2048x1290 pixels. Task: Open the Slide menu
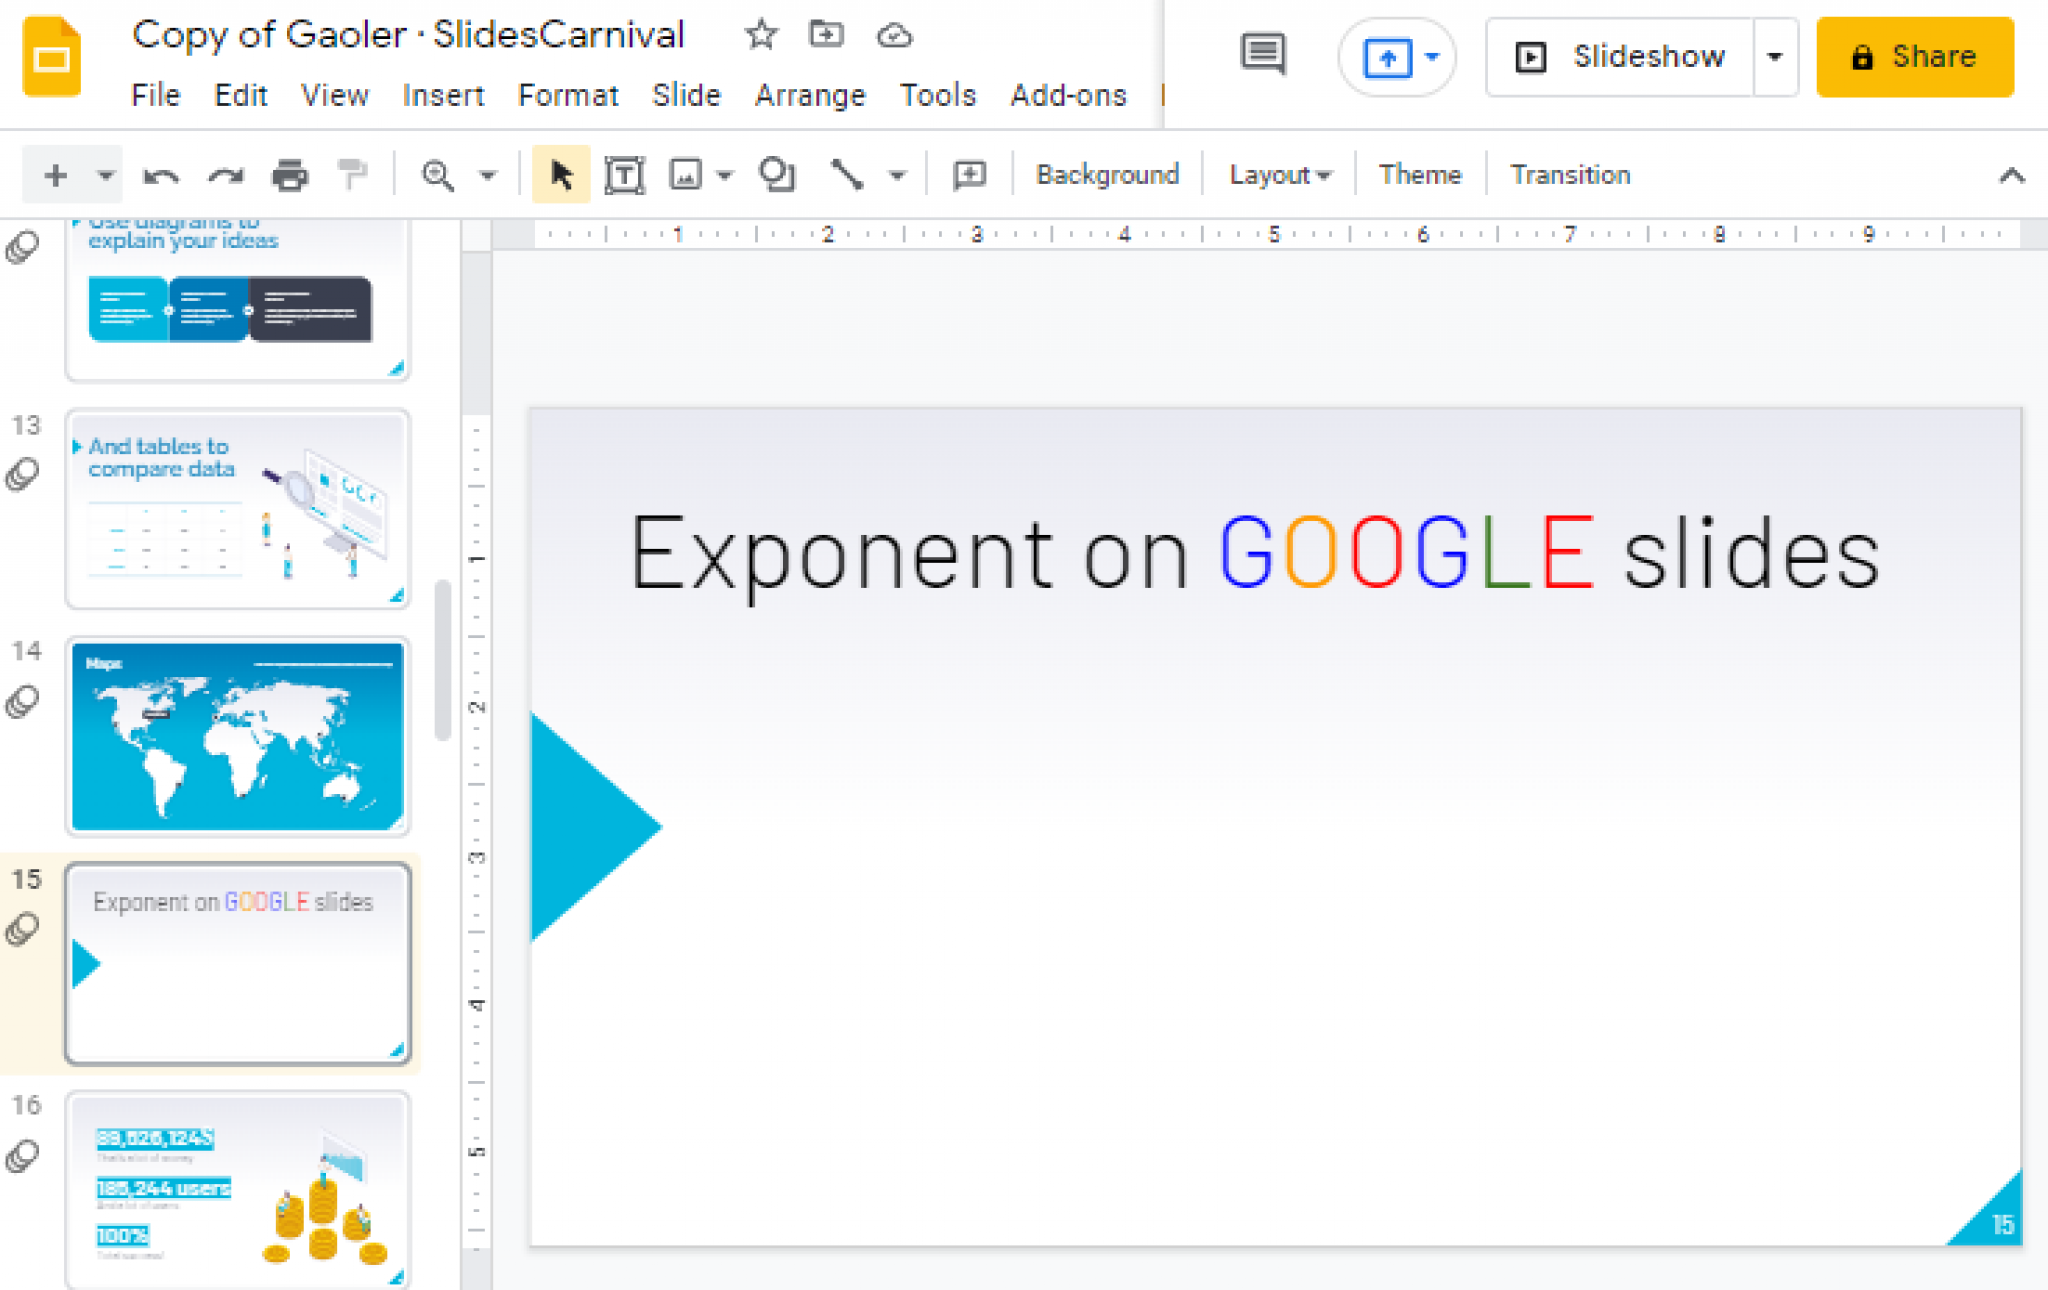pyautogui.click(x=686, y=95)
